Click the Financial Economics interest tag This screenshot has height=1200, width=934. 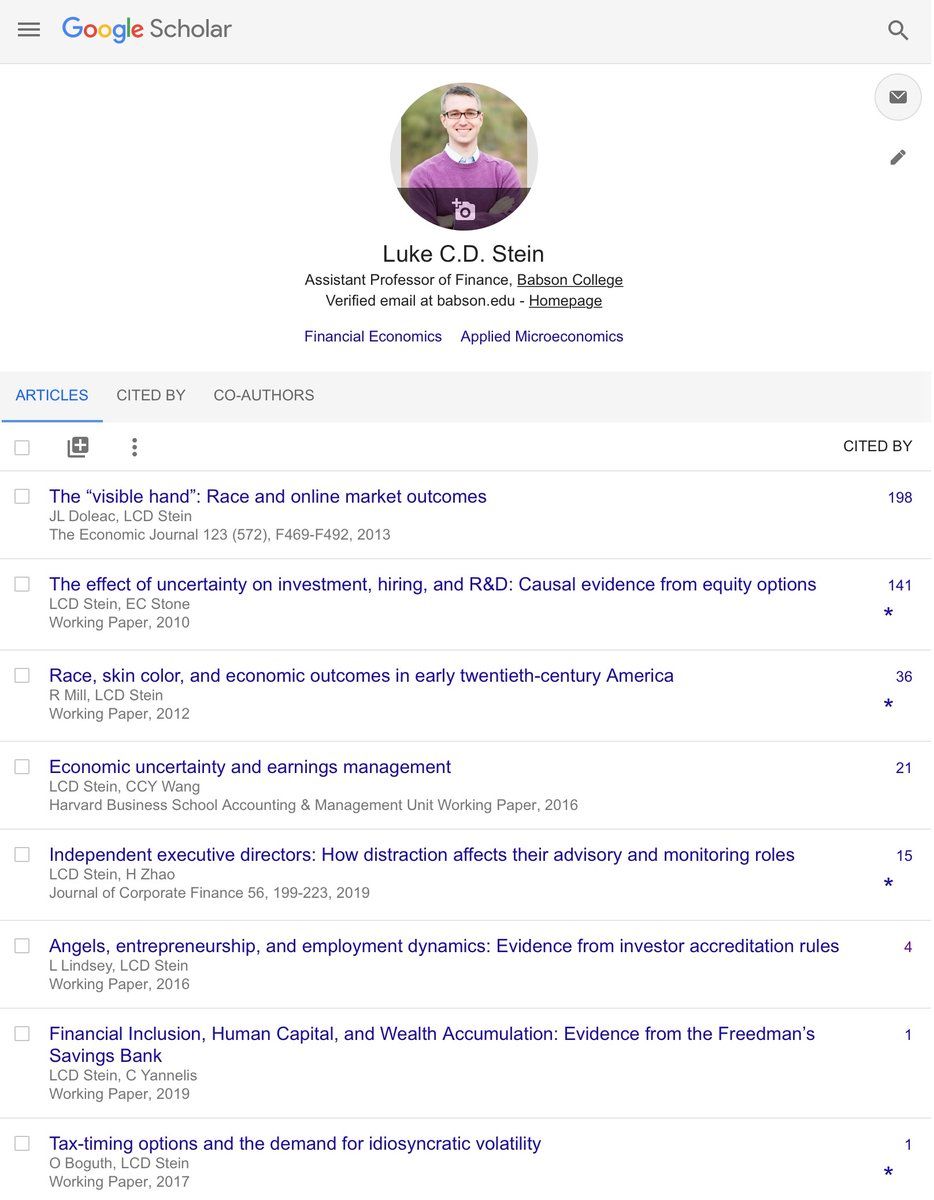tap(373, 336)
